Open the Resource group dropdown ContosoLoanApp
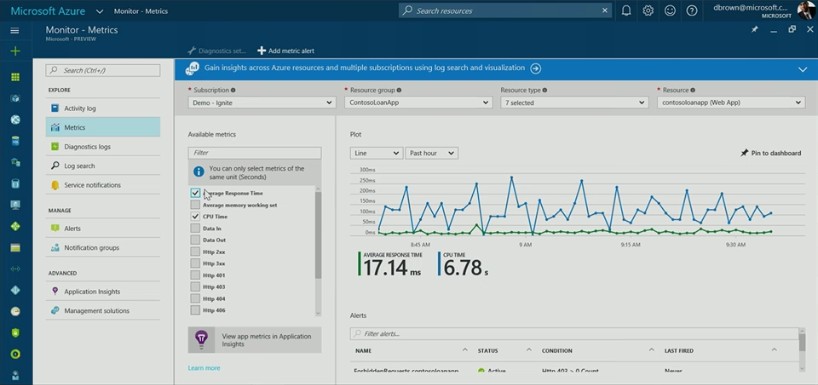Screen dimensions: 818x385 pos(418,103)
